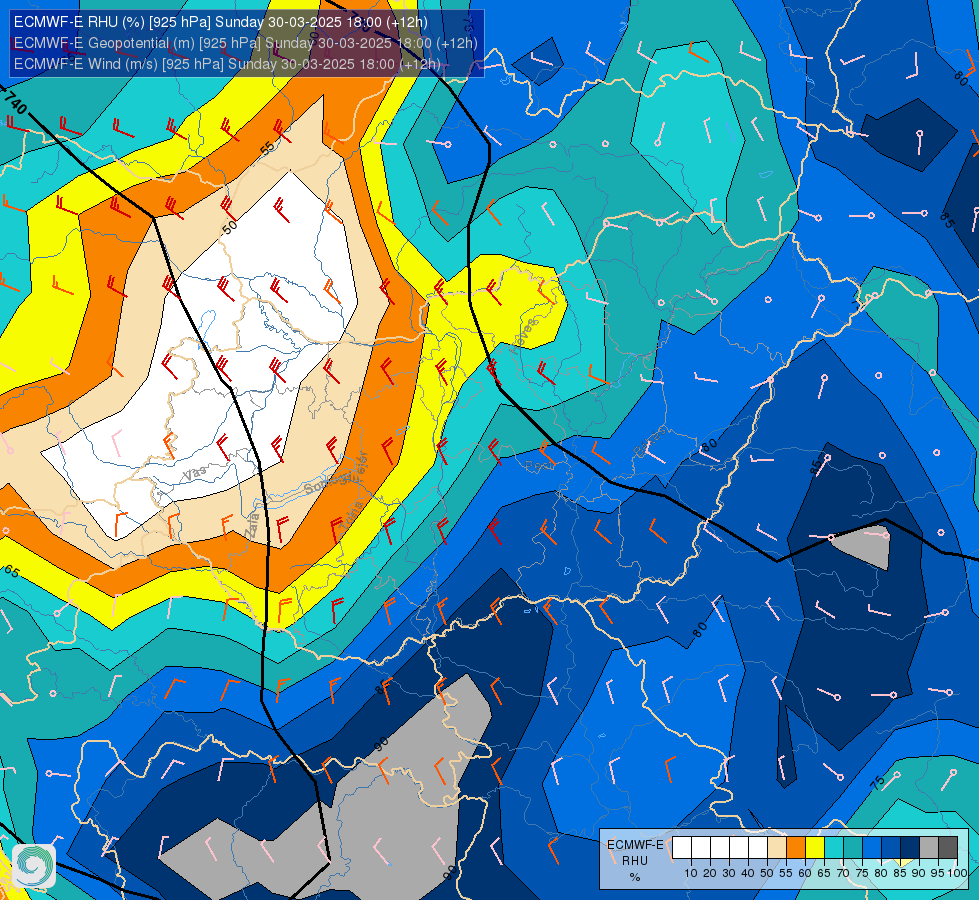Pick the teal 70–75 legend swatch
The image size is (979, 900).
(x=853, y=848)
